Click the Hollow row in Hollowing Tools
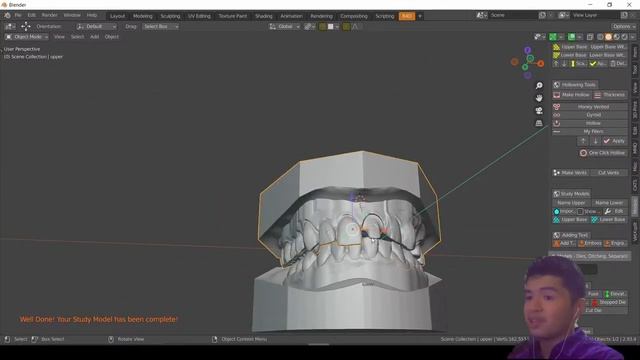Image resolution: width=640 pixels, height=360 pixels. click(590, 123)
